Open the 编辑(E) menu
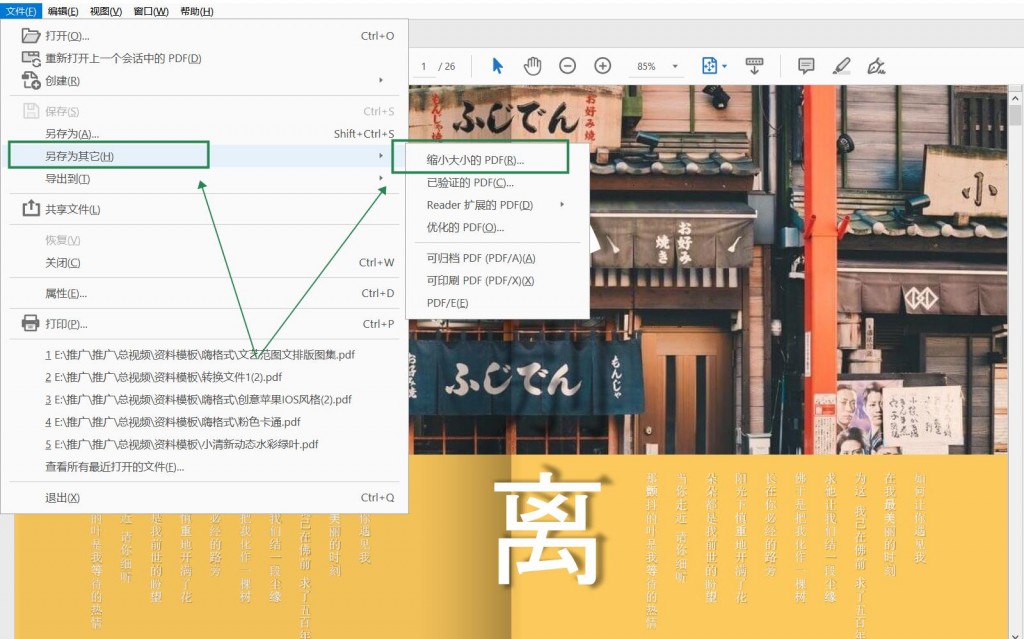The width and height of the screenshot is (1024, 639). (63, 11)
